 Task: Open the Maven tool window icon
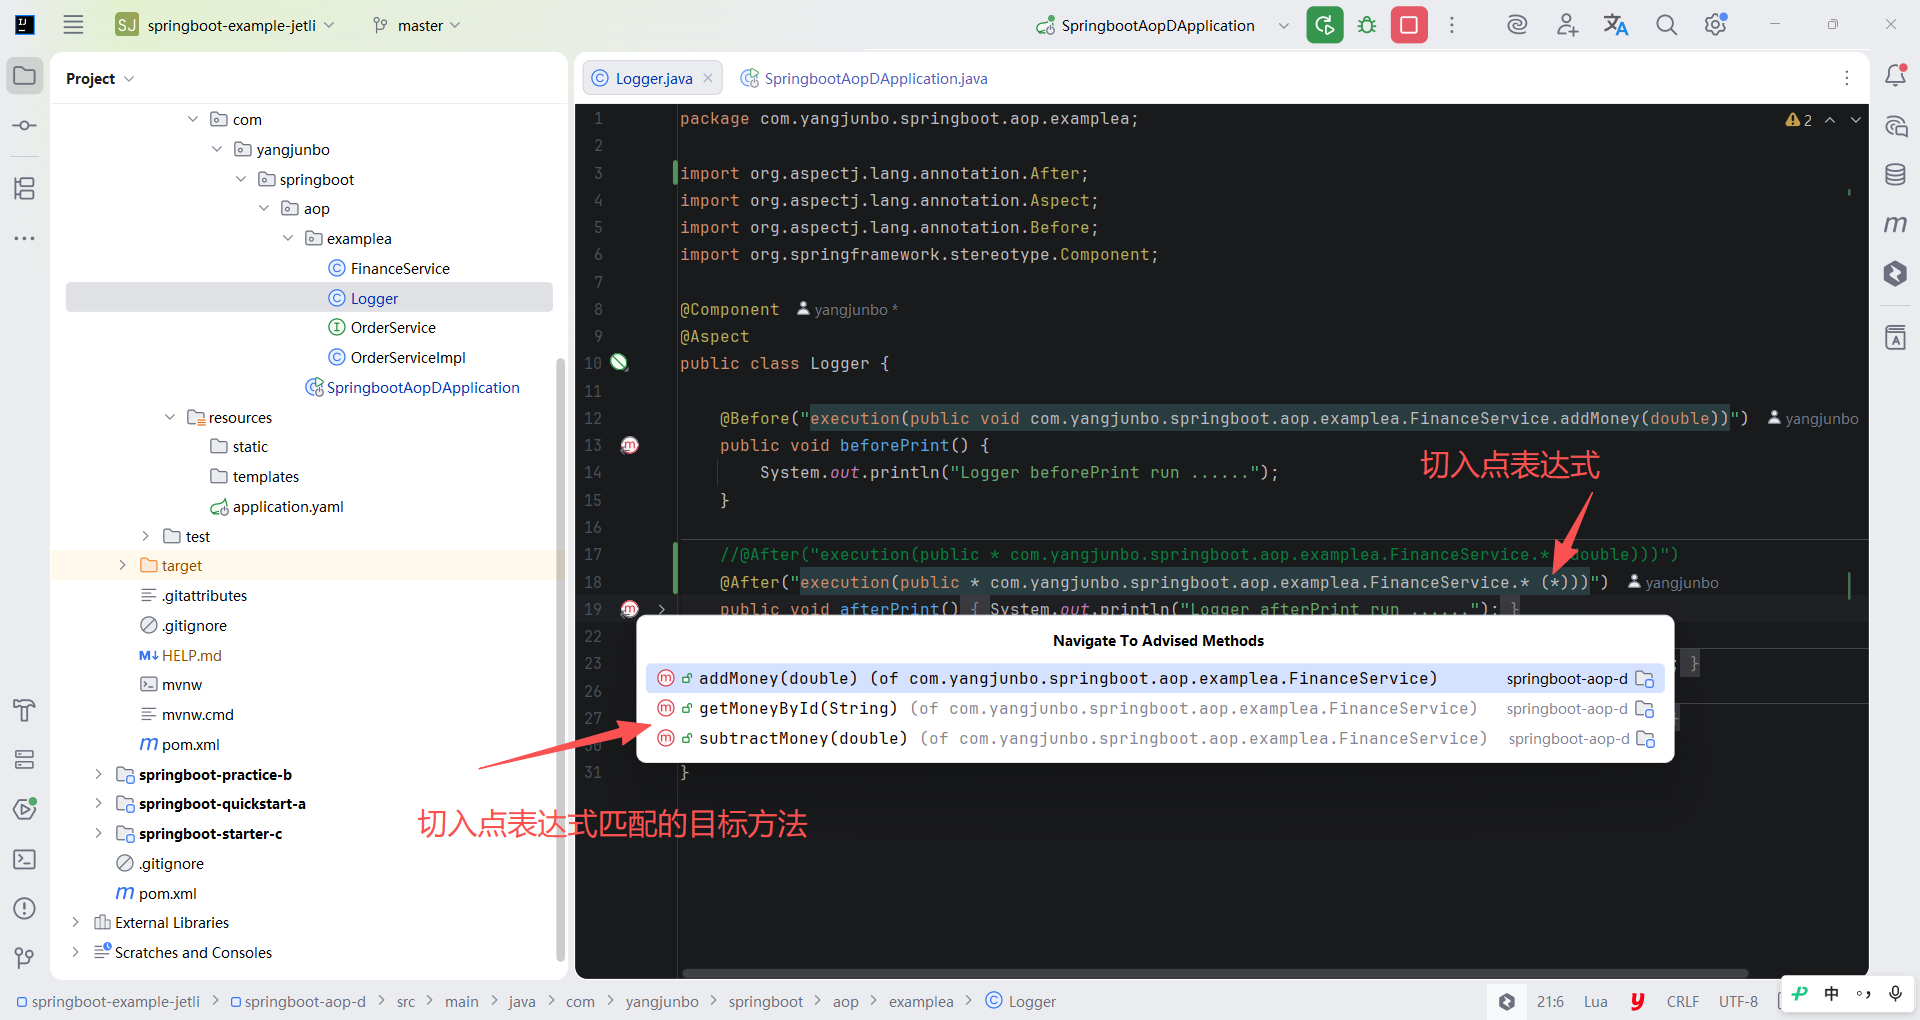(x=1895, y=224)
